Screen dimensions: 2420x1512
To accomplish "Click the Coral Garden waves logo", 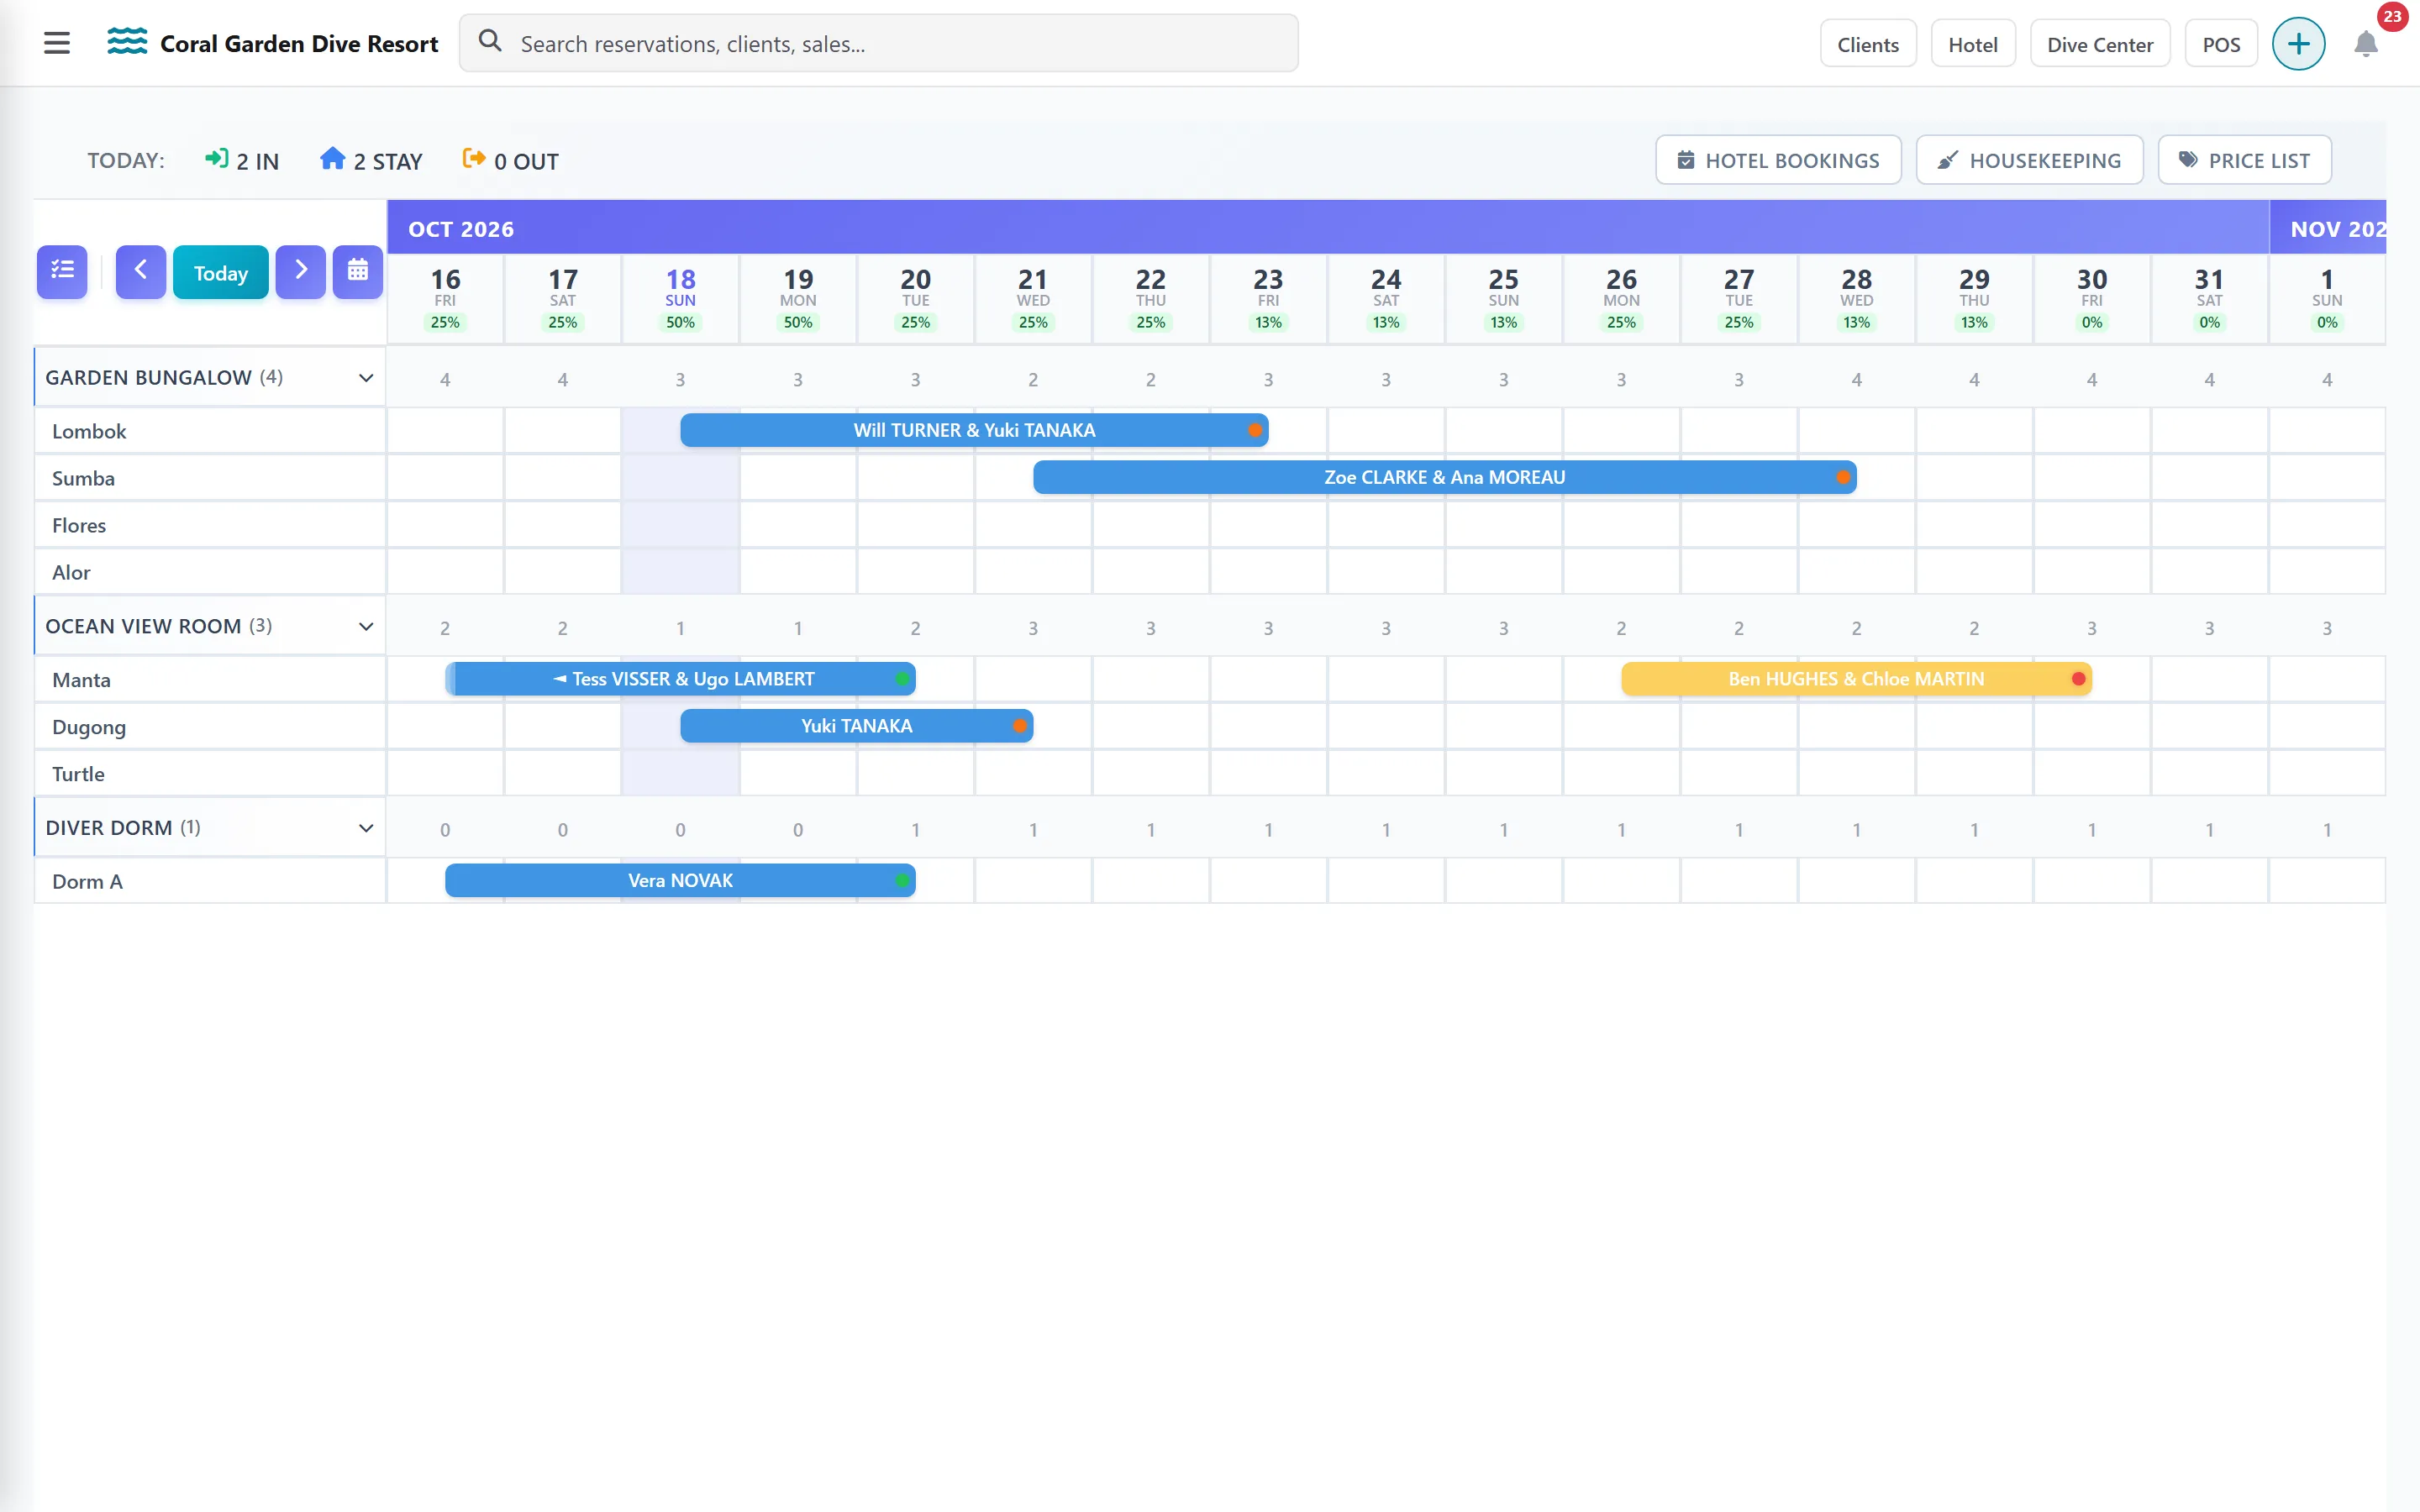I will 127,42.
